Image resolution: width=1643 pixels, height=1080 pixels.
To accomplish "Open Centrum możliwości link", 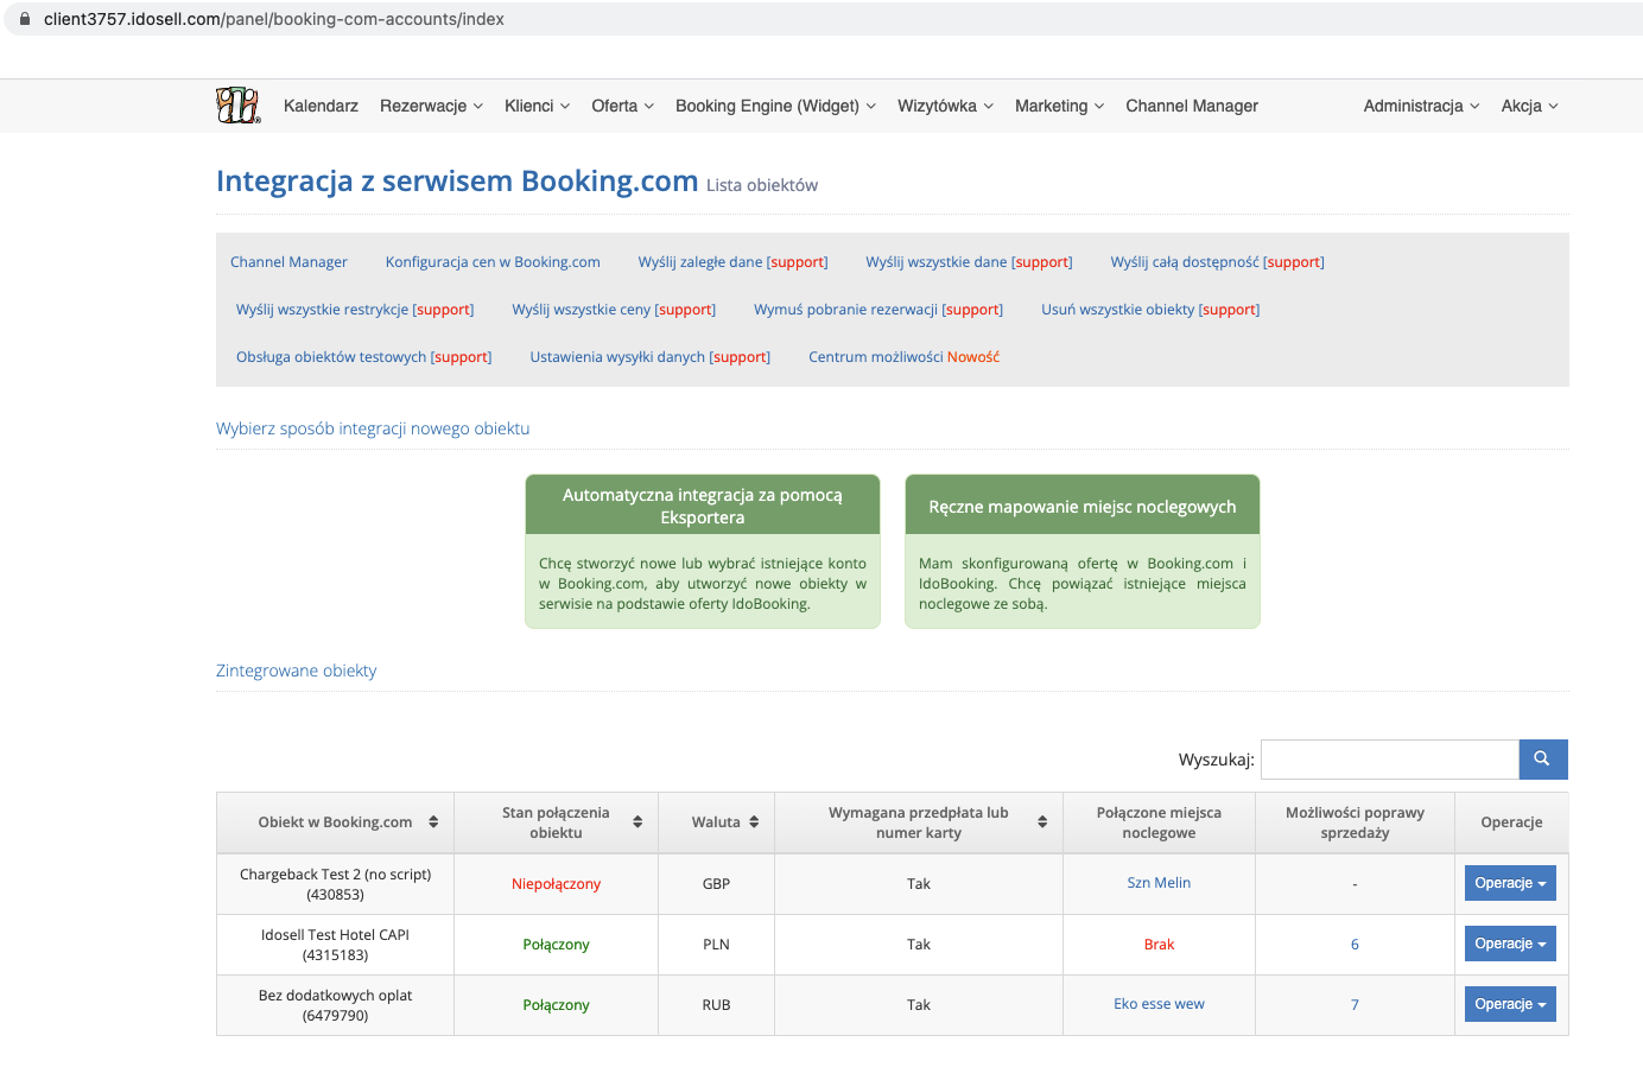I will [904, 357].
